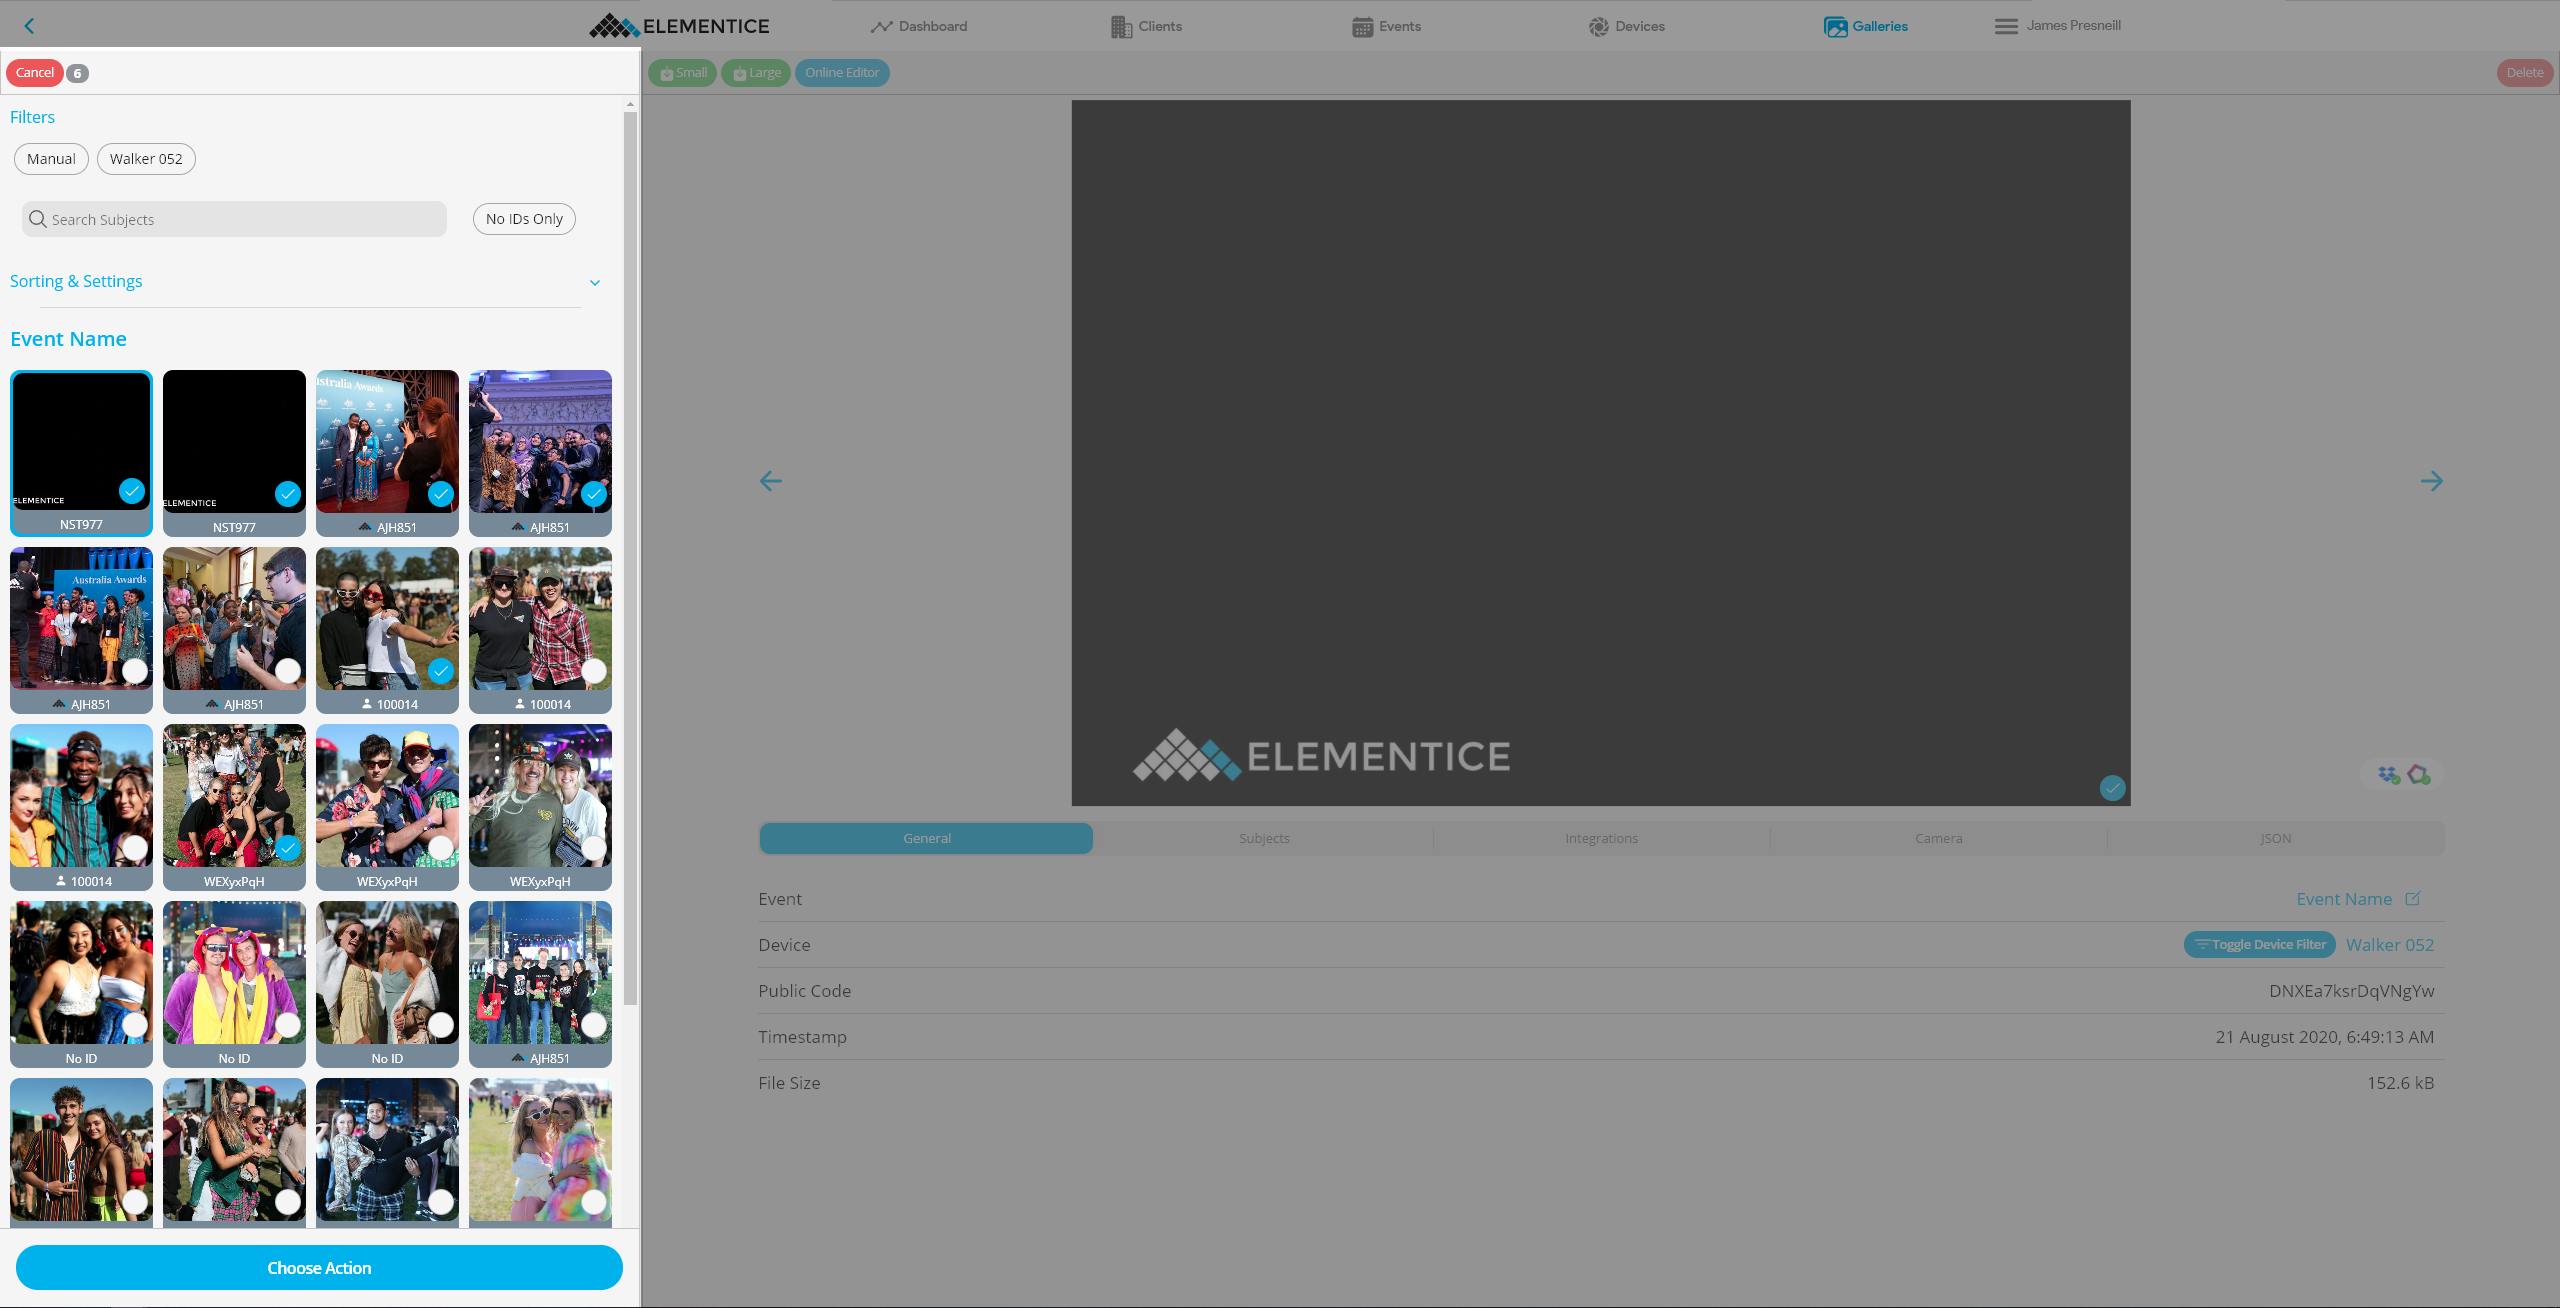Click the timestamp 21 August 2020, 6:49:13 AM
Screen dimensions: 2560x1308
click(2324, 1037)
